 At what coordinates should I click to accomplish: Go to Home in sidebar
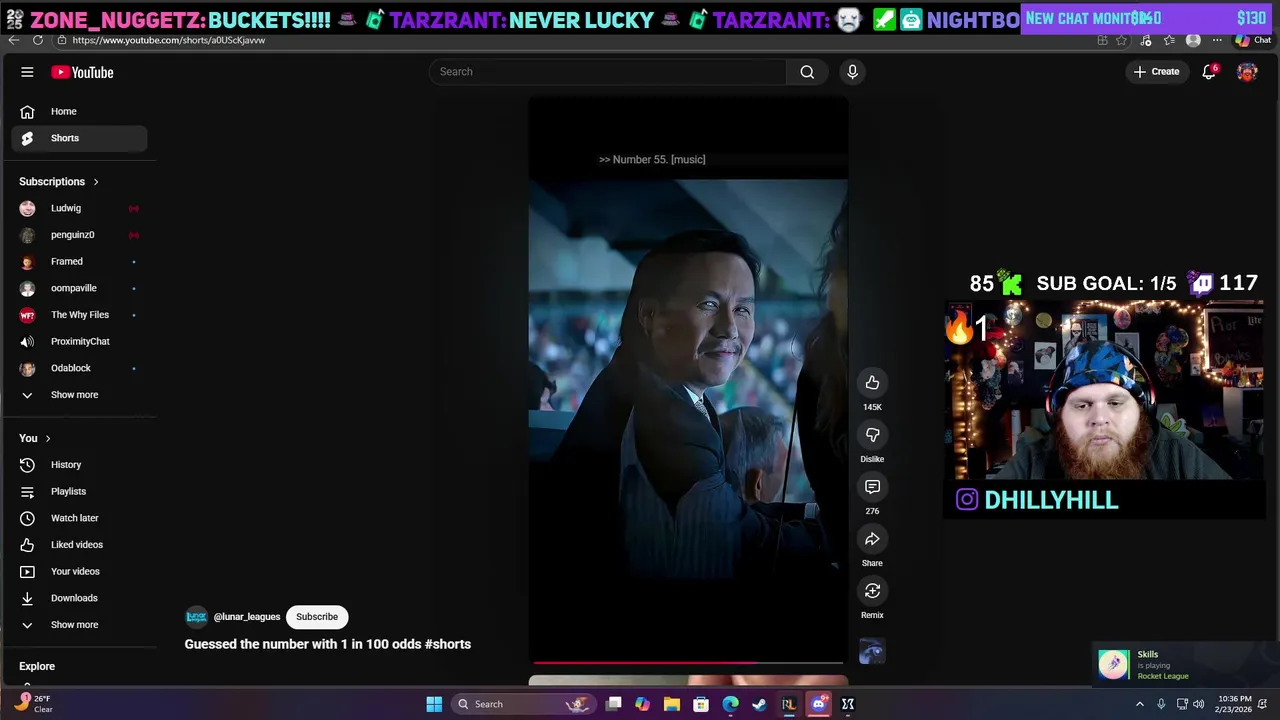coord(80,112)
